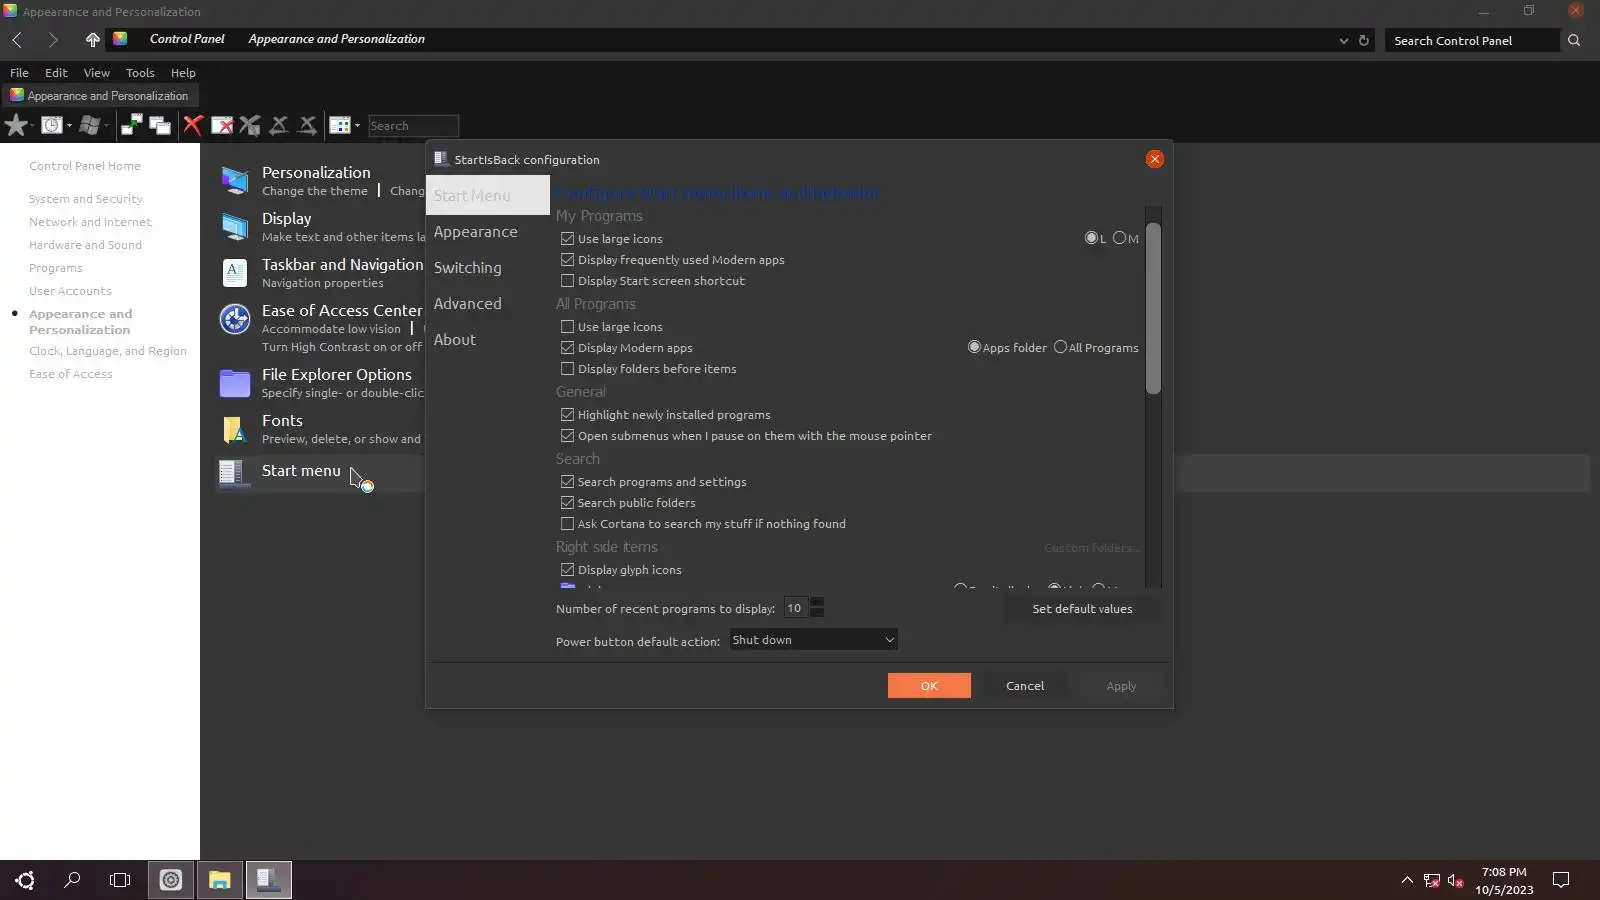
Task: Open File Explorer from the taskbar
Action: pyautogui.click(x=220, y=880)
